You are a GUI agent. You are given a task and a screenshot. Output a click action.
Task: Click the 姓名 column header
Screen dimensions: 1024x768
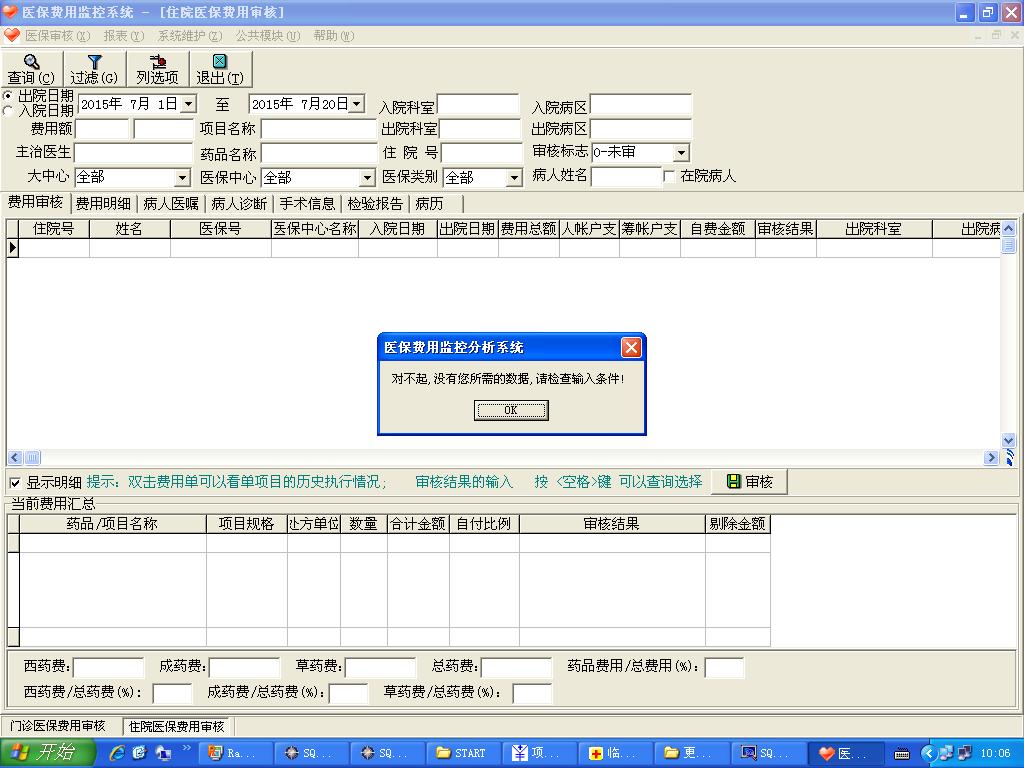(x=129, y=229)
